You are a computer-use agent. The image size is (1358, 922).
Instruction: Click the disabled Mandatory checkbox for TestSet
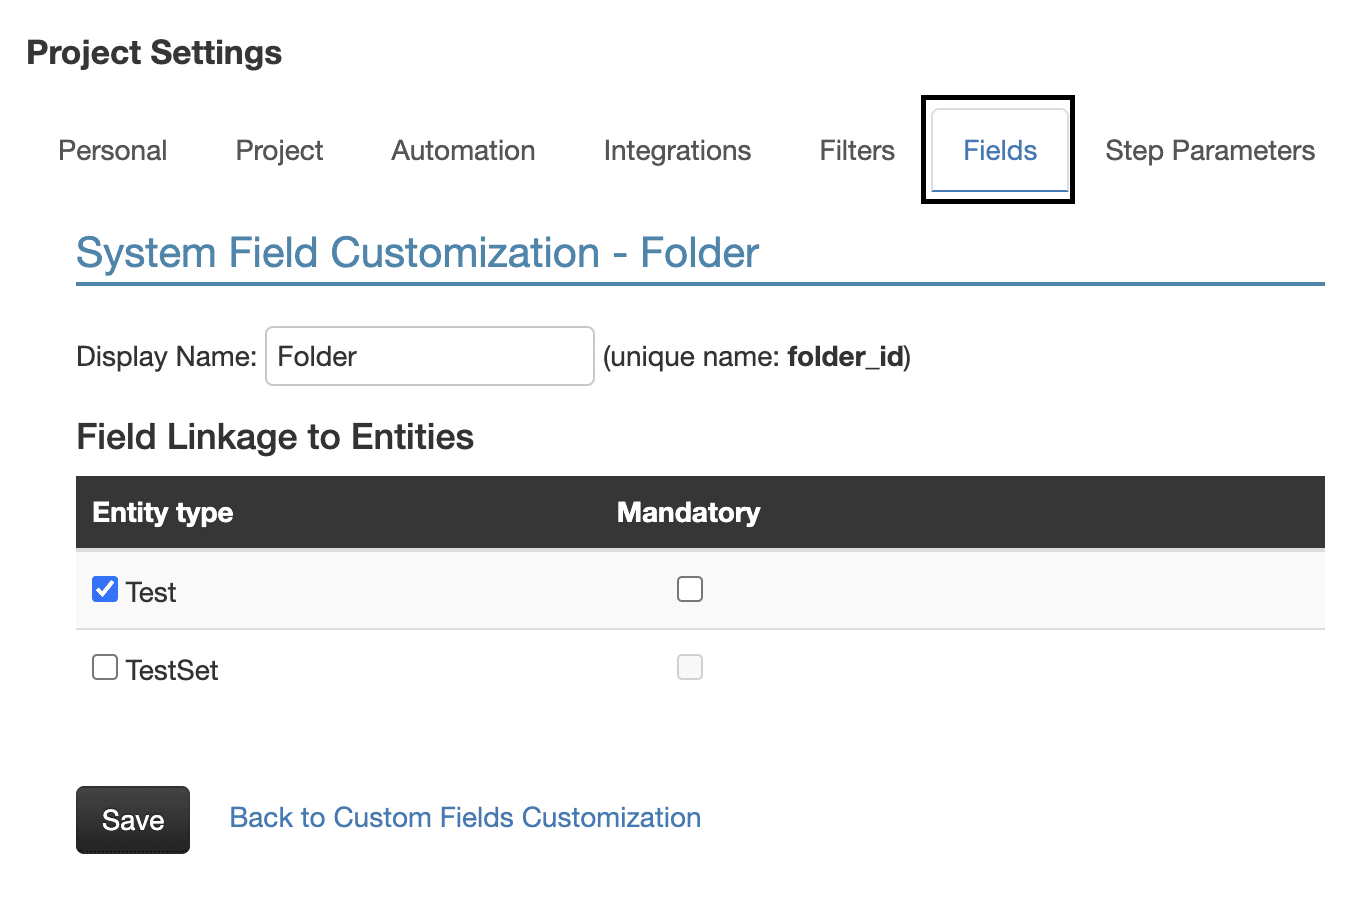pos(690,667)
